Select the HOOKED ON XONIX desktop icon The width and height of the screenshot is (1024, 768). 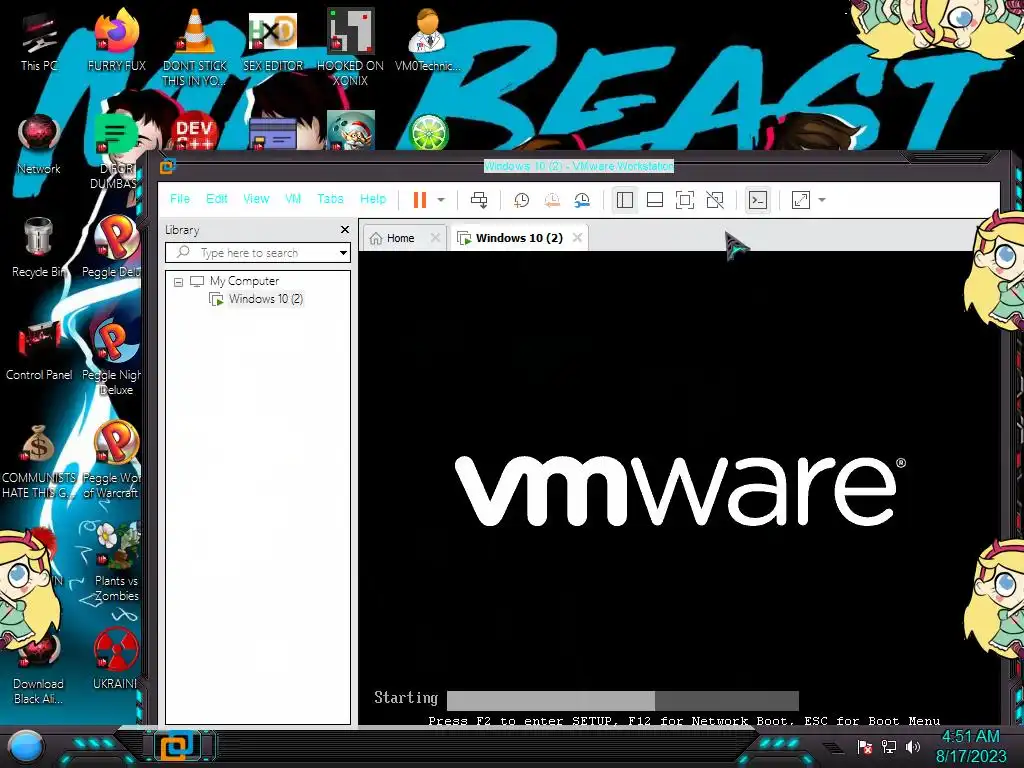pos(350,47)
